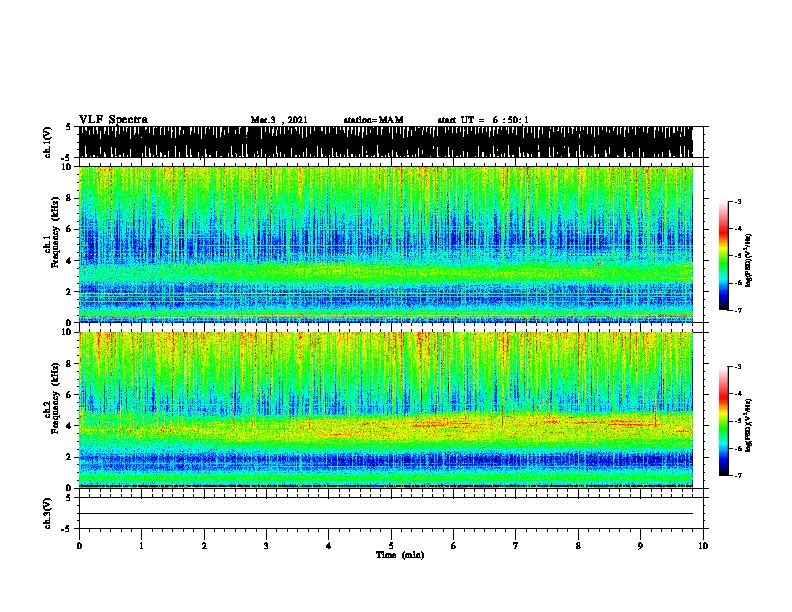Image resolution: width=792 pixels, height=612 pixels.
Task: Click the color scale bar beside ch.1 spectrogram
Action: click(724, 256)
